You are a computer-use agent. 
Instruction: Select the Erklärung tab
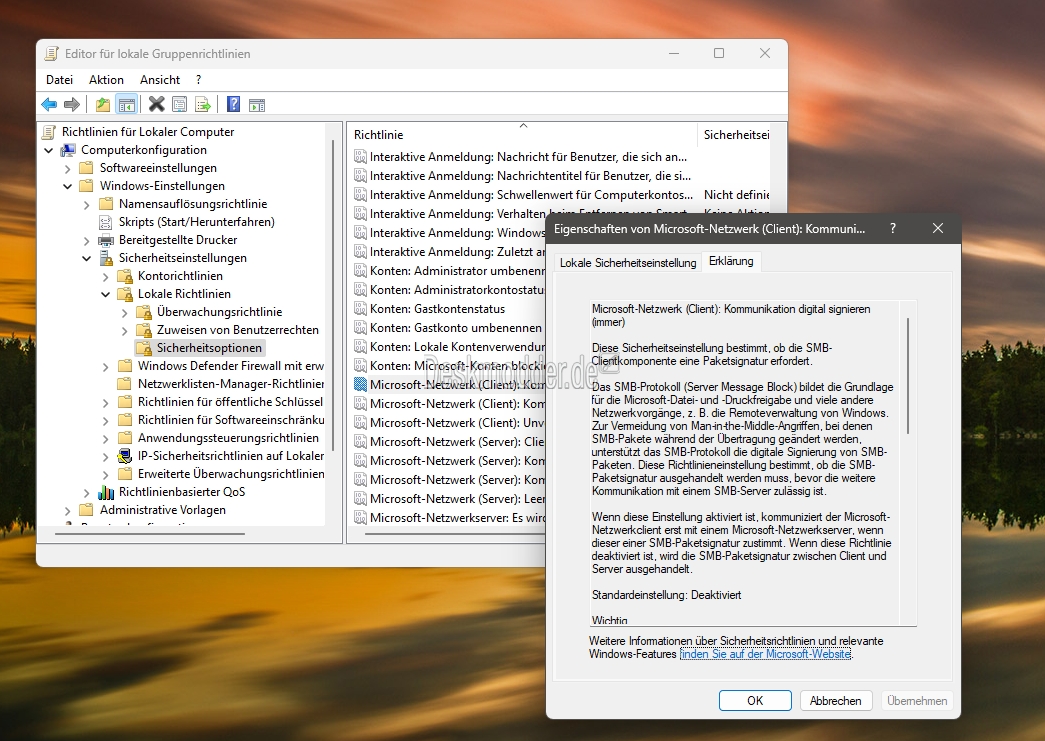(x=731, y=261)
